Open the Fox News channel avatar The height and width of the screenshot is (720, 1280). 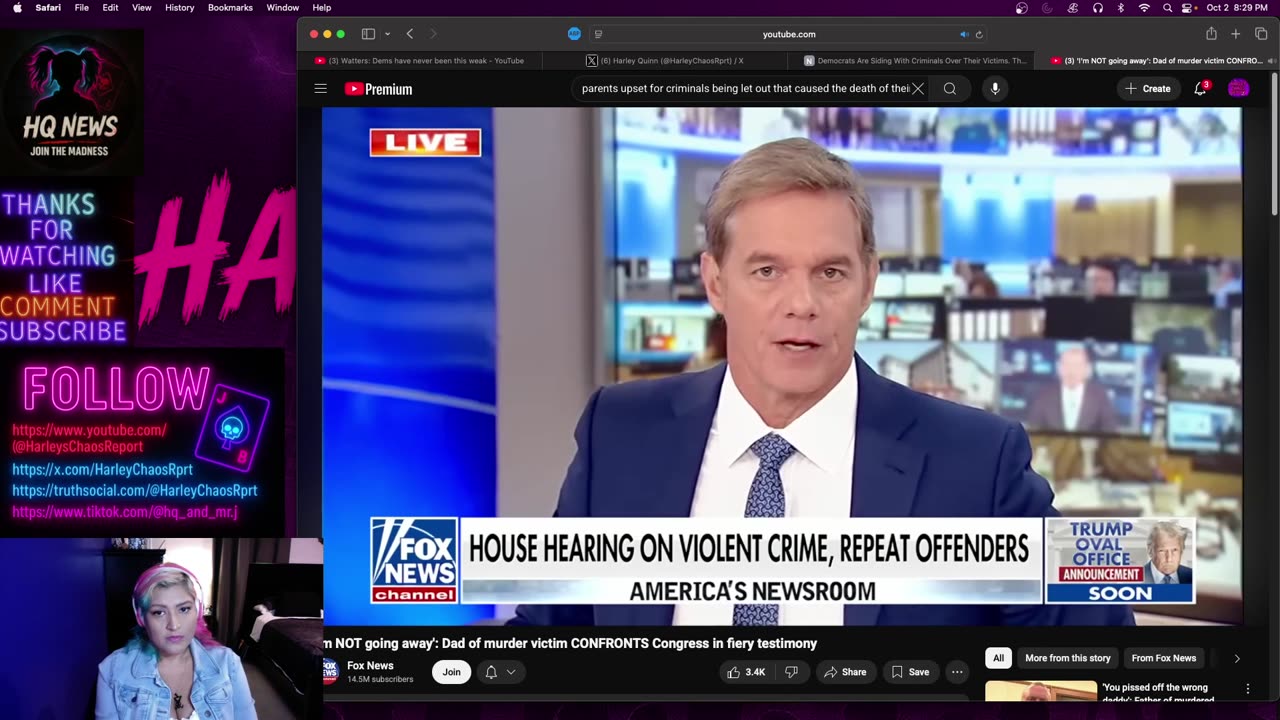click(x=330, y=671)
